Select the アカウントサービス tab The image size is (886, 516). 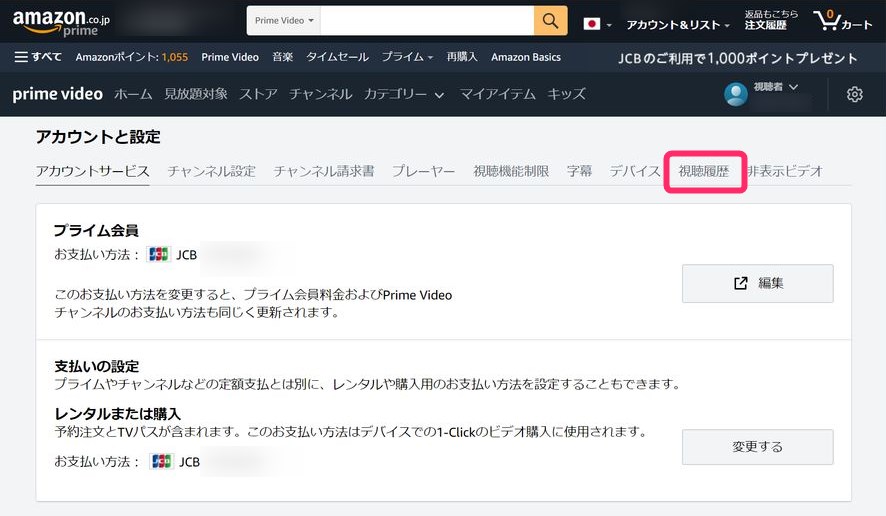[x=93, y=171]
